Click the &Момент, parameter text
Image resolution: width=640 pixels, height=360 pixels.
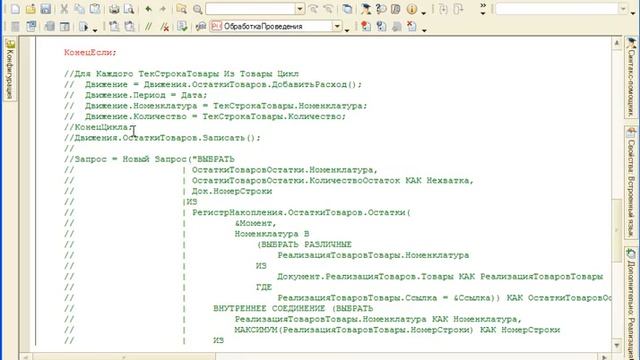[256, 223]
